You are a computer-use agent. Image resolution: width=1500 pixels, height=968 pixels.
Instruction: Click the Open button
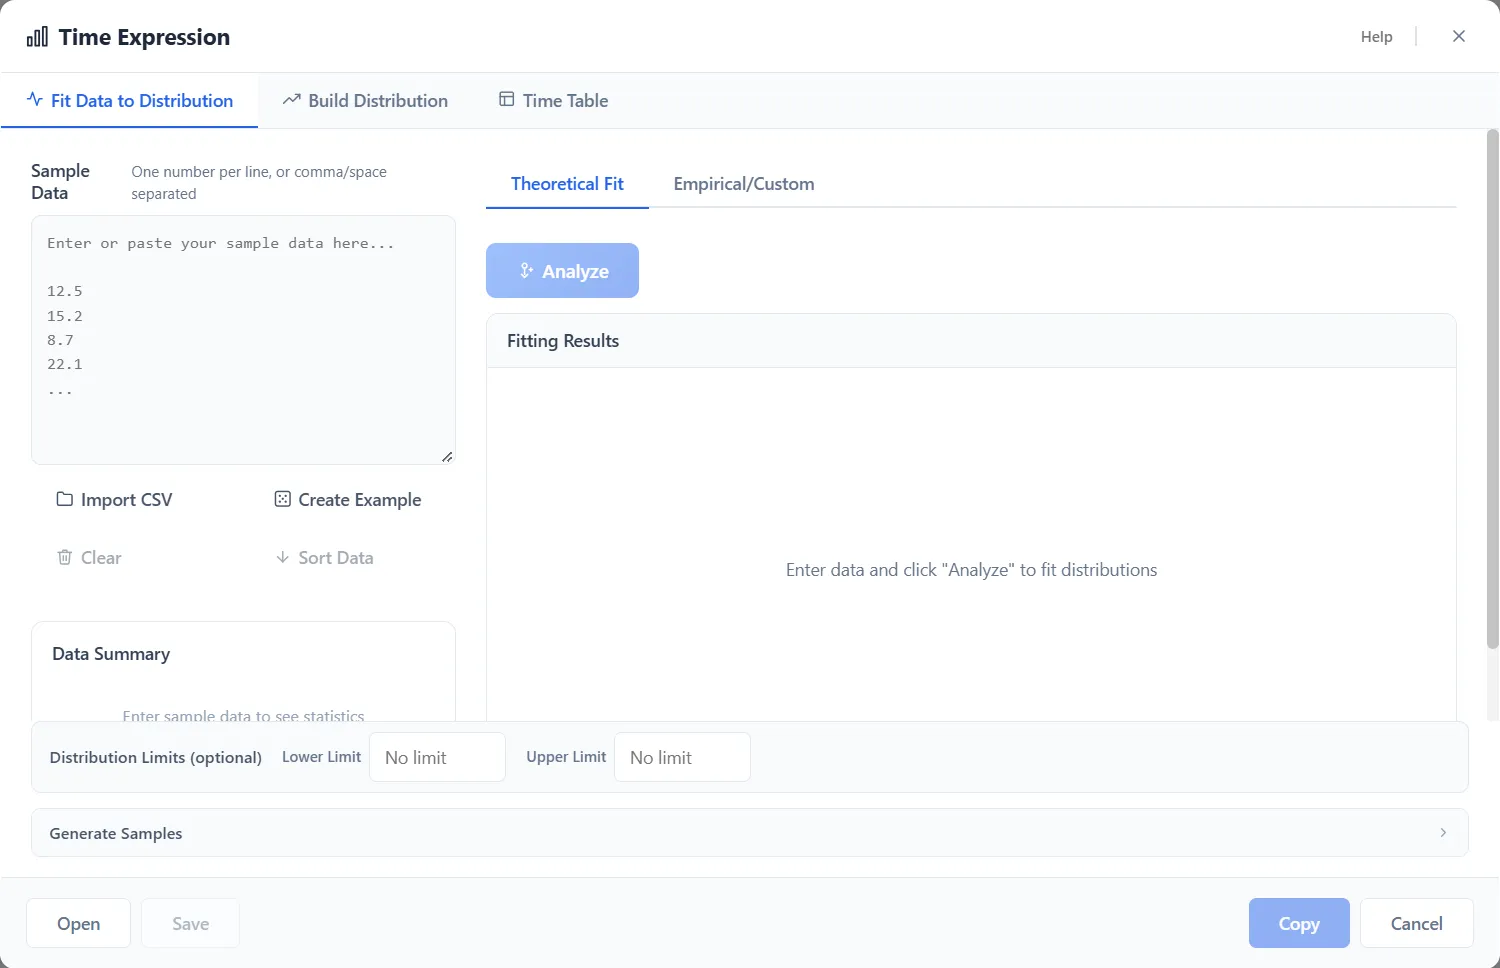(x=78, y=923)
